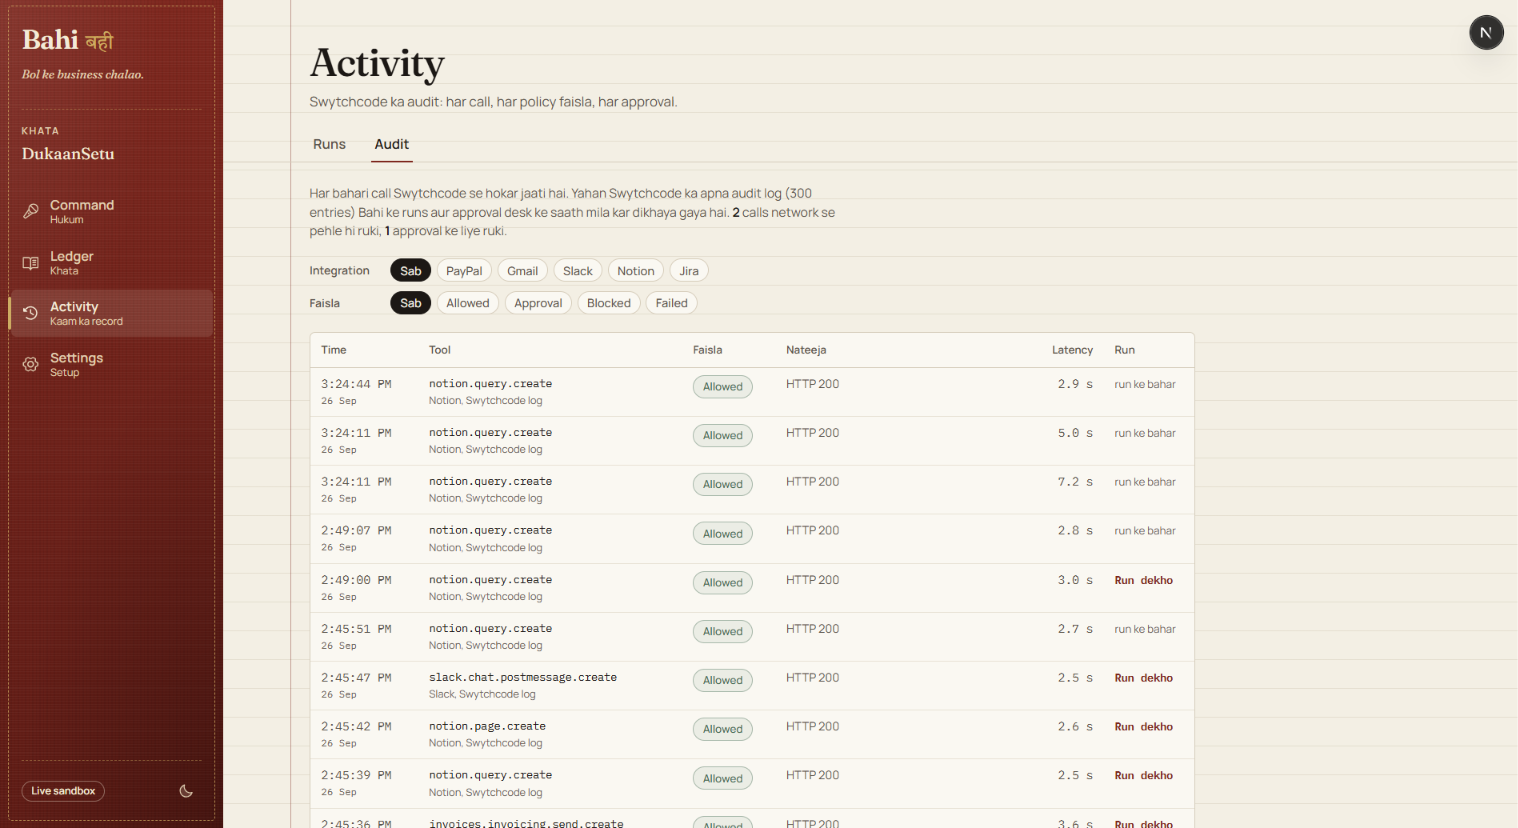
Task: Filter integrations by Jira
Action: (689, 271)
